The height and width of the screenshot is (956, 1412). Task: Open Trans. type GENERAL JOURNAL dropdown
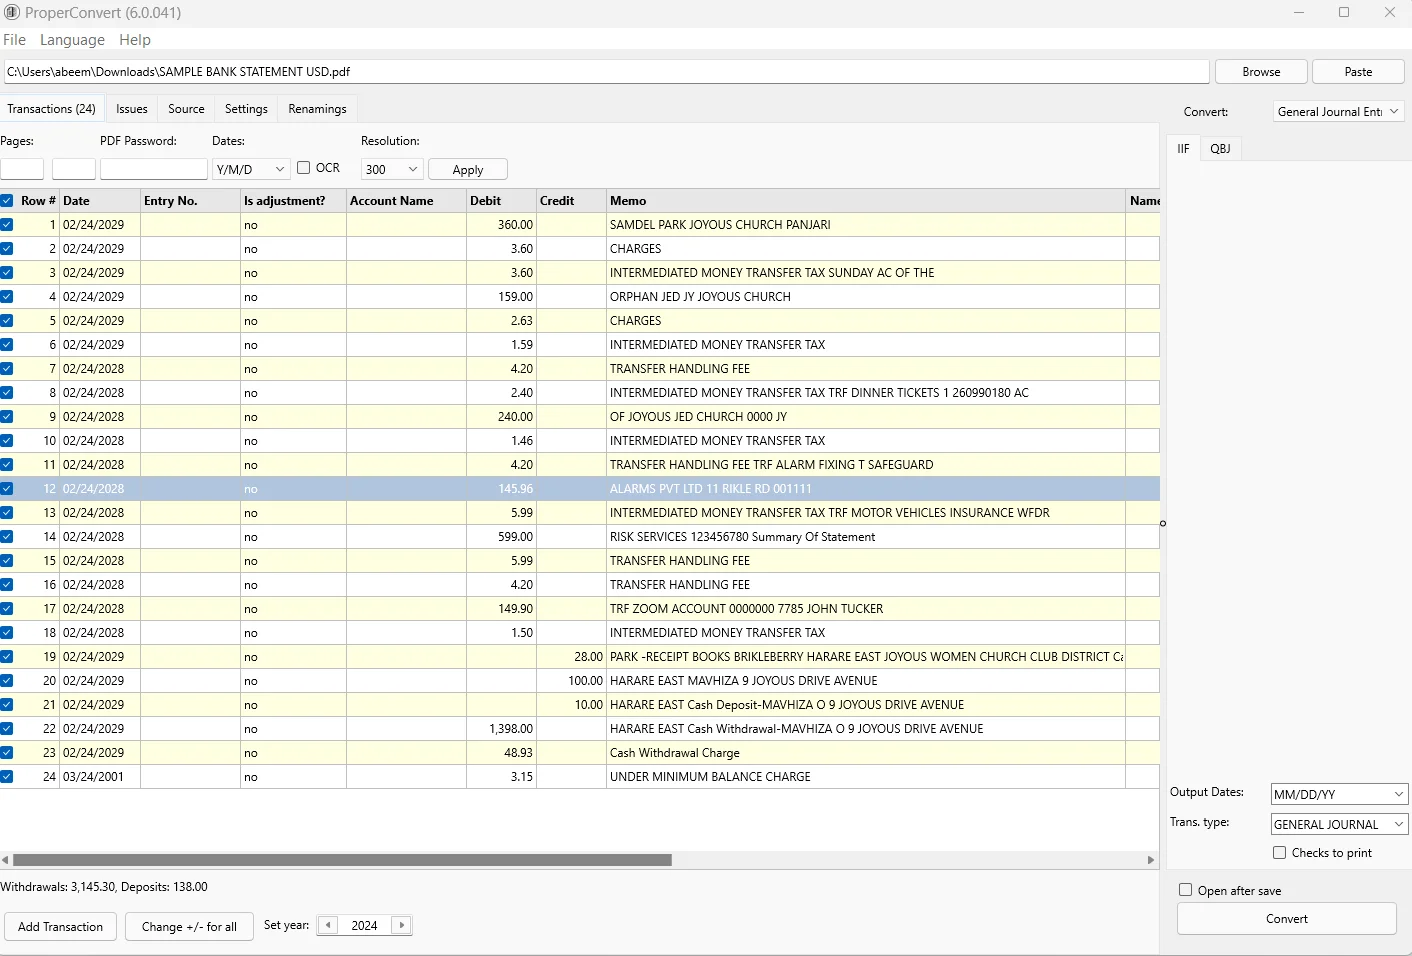[x=1339, y=824]
